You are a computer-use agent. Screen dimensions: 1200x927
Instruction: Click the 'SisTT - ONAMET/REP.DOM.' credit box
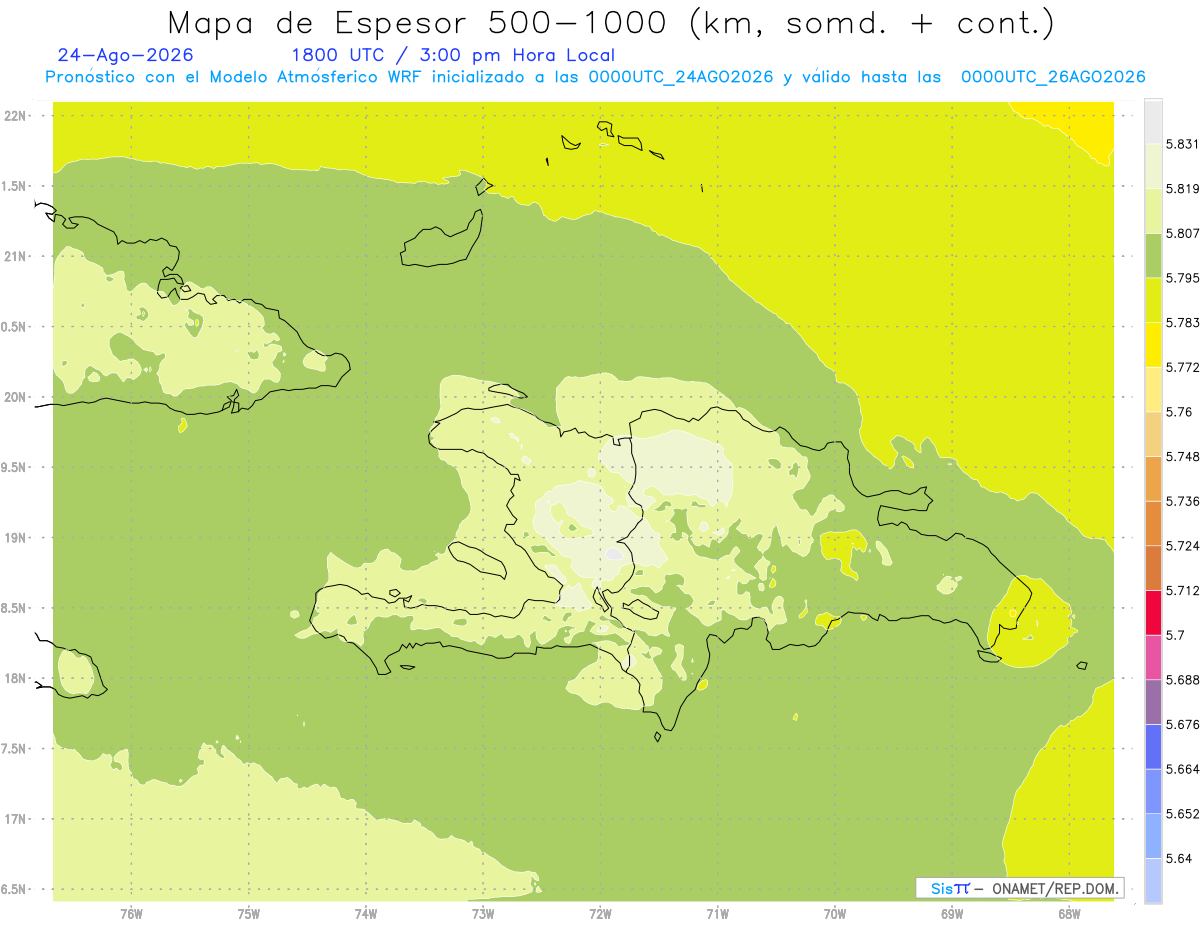click(x=1019, y=888)
